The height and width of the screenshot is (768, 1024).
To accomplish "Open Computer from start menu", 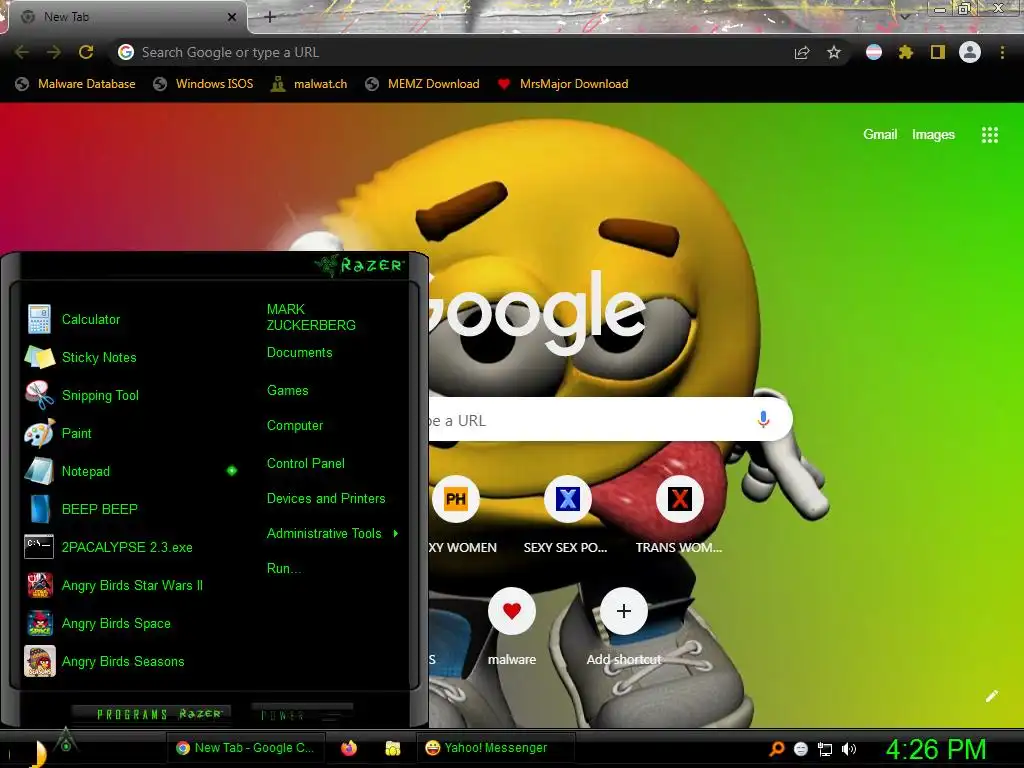I will click(x=295, y=426).
